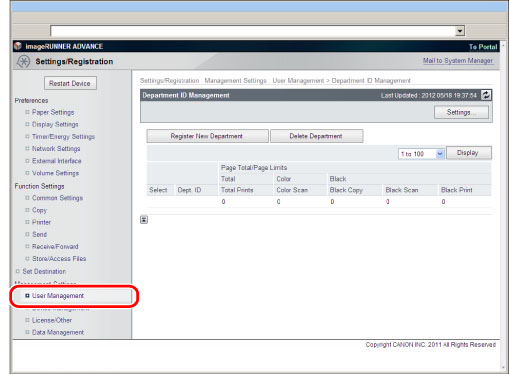
Task: Open Set Destination menu item
Action: pos(44,271)
